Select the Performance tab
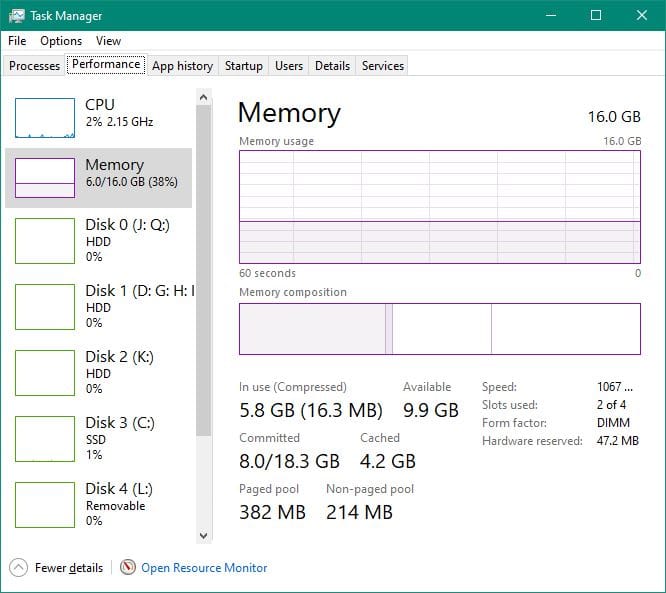The image size is (666, 593). point(106,64)
